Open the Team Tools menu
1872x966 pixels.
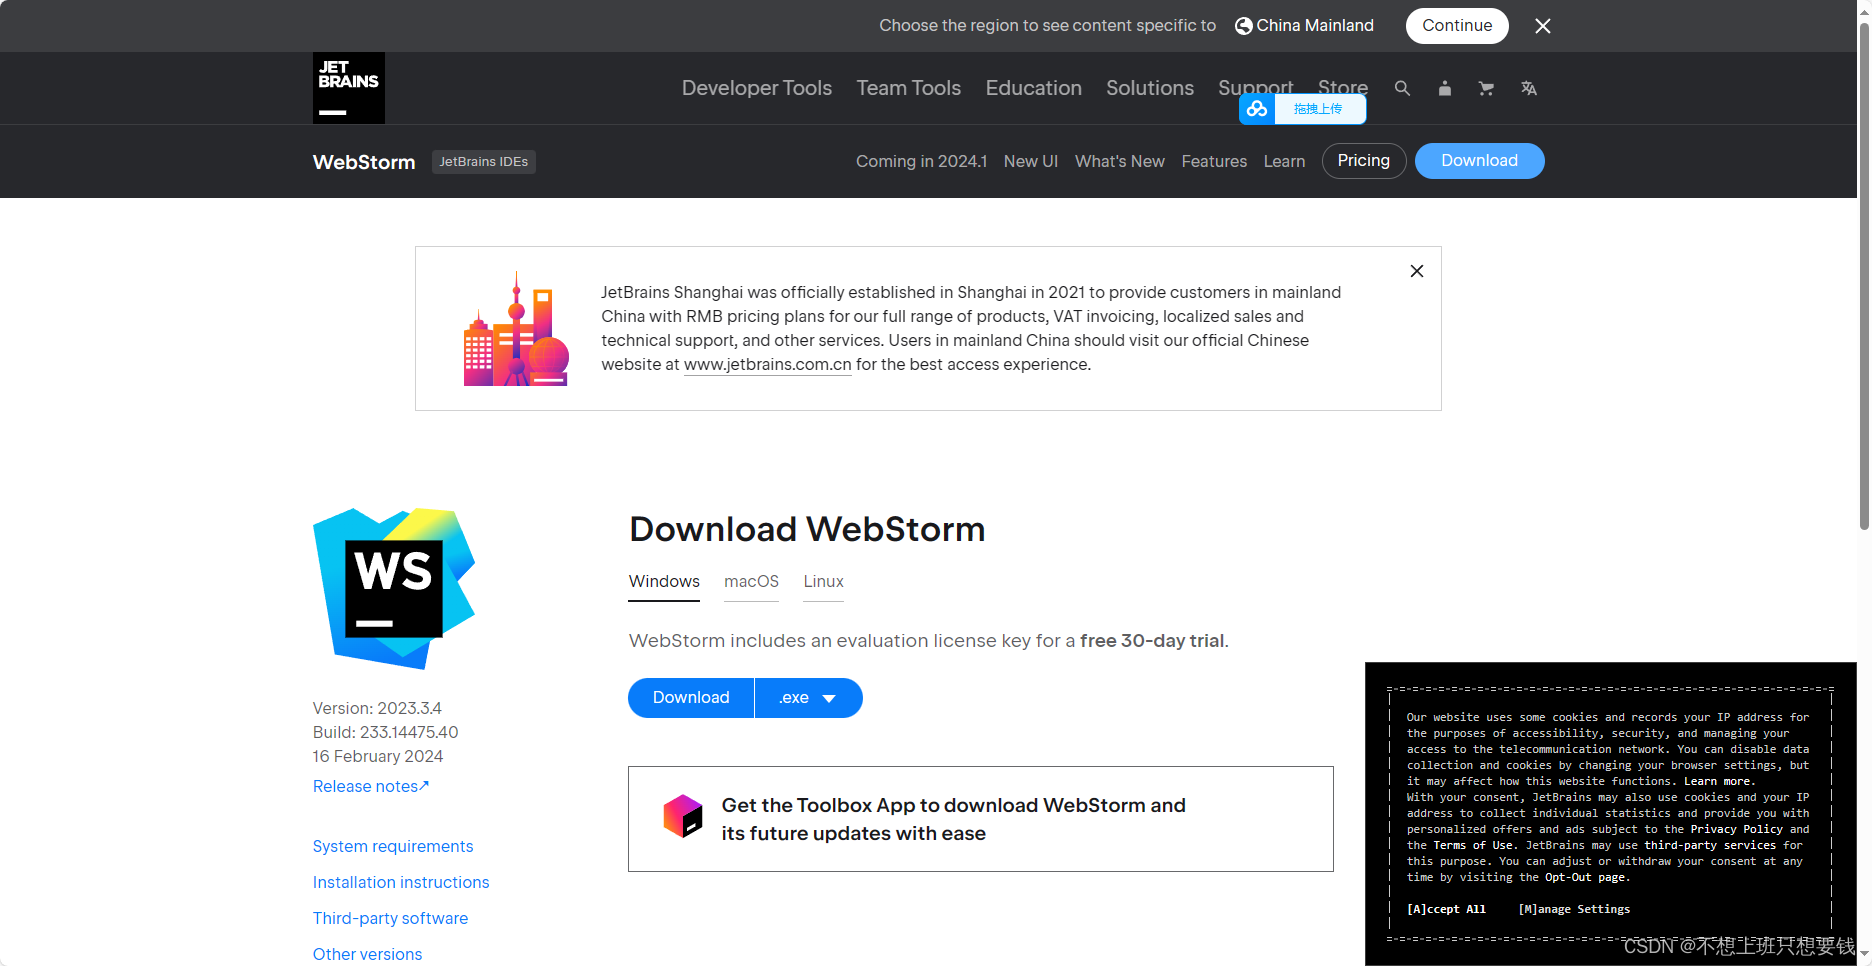(908, 88)
